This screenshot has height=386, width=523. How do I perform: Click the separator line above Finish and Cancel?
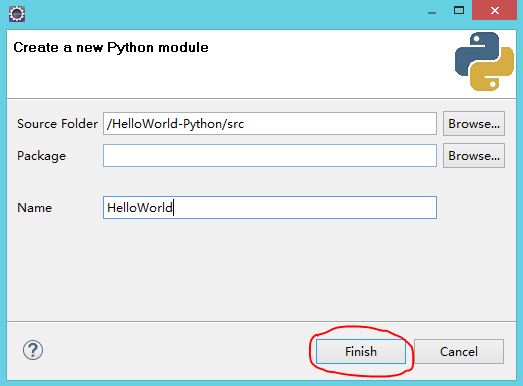coord(262,321)
